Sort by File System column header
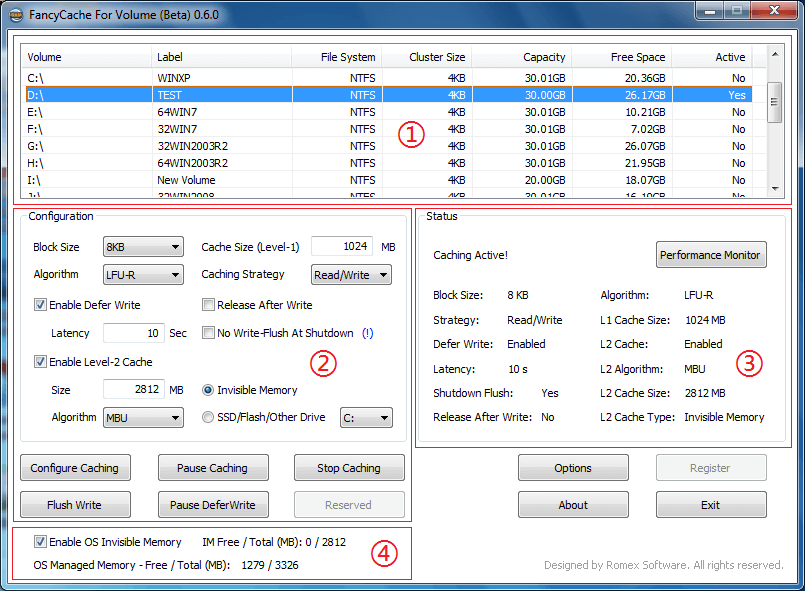Viewport: 805px width, 591px height. click(x=337, y=57)
